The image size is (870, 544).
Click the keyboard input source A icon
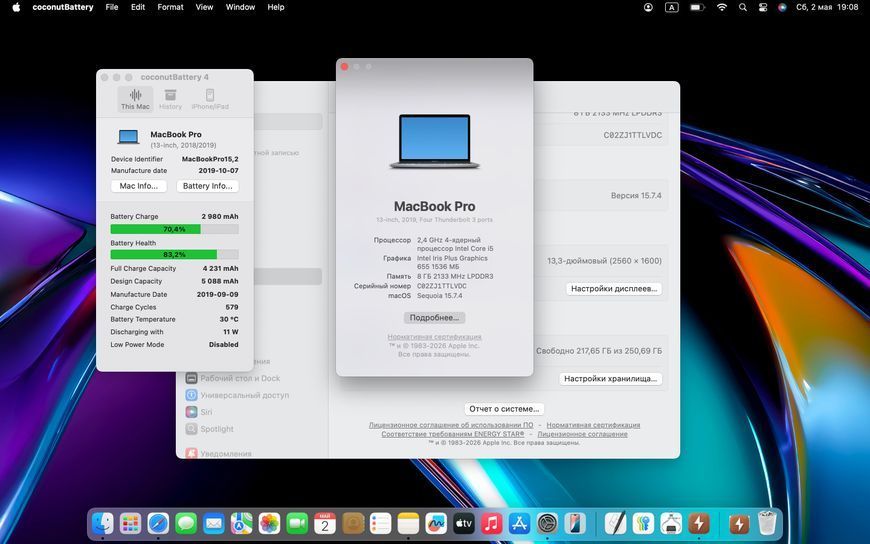(671, 7)
